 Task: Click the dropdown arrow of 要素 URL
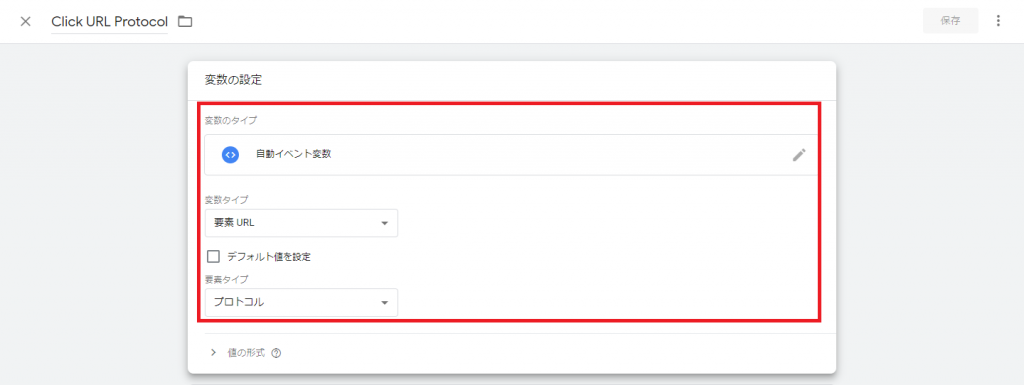385,224
